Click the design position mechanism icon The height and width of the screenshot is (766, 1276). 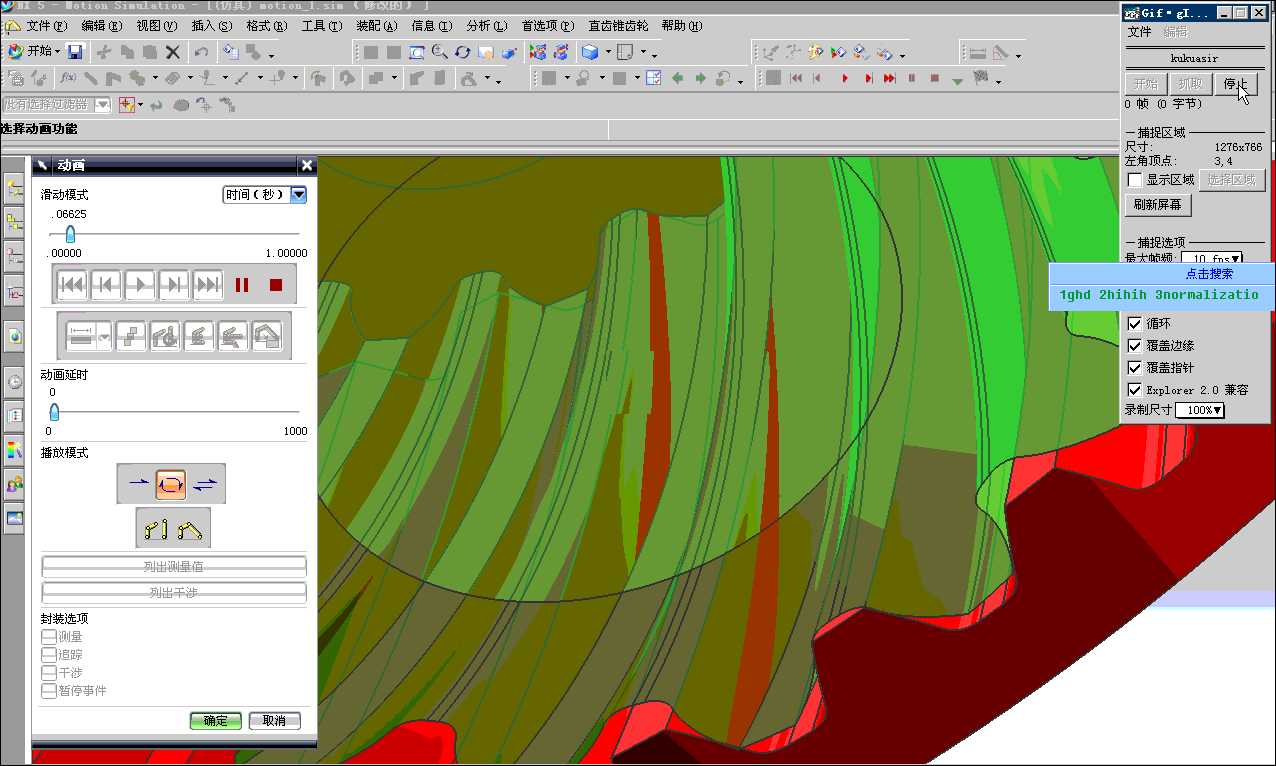(x=155, y=528)
